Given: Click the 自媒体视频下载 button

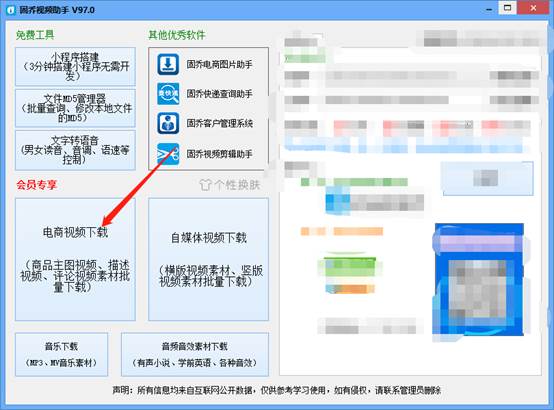Looking at the screenshot, I should click(x=208, y=259).
